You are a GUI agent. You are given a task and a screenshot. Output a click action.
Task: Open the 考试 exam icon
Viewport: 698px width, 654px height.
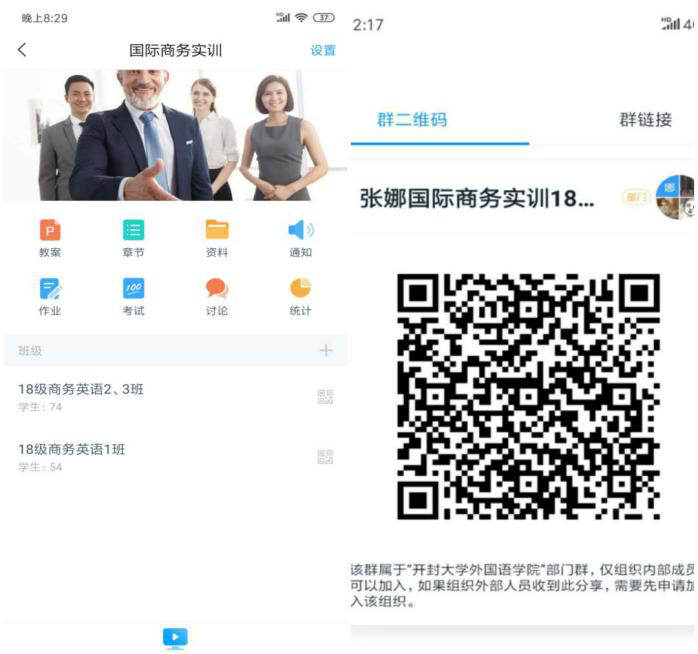(133, 289)
